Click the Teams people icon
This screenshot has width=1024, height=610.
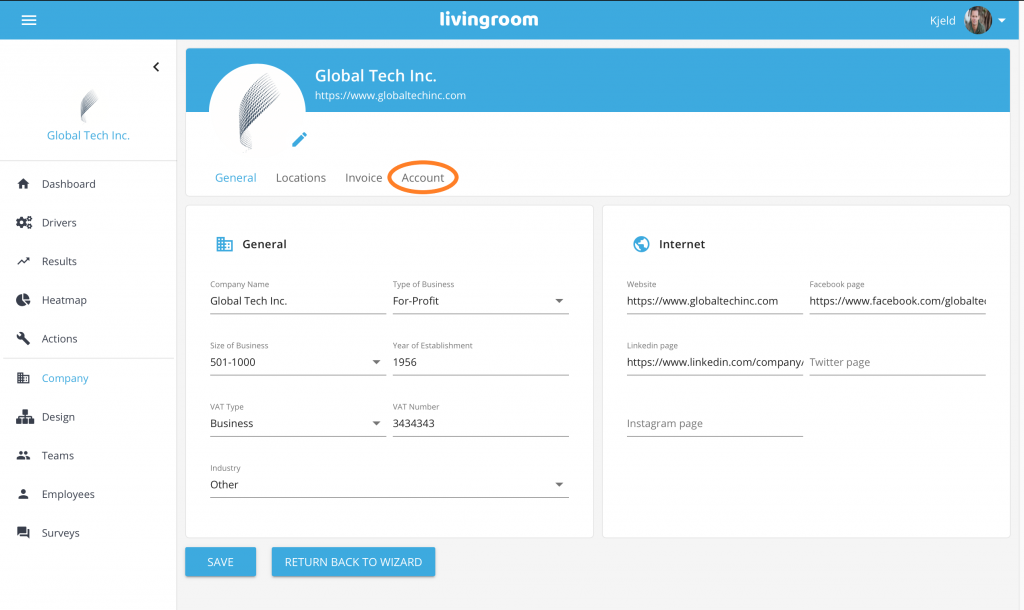point(24,455)
